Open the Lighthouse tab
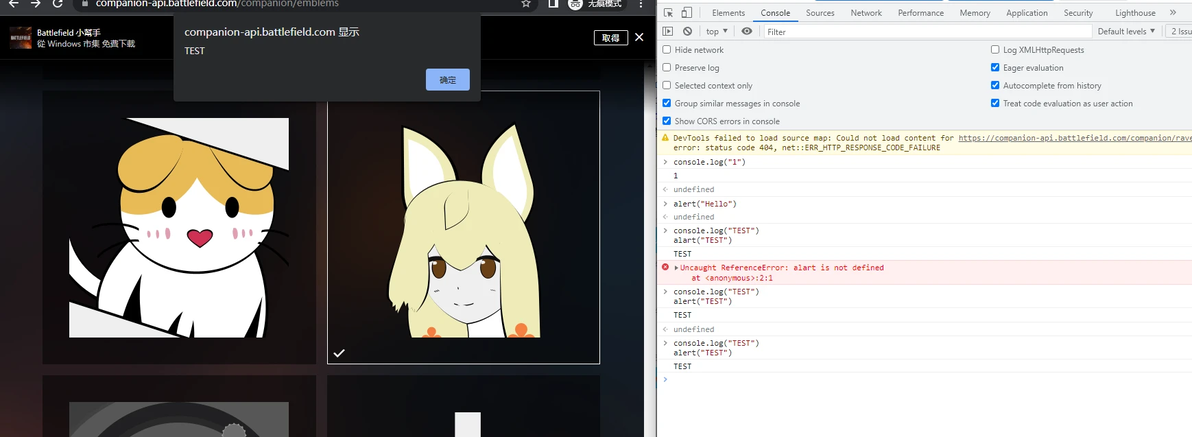This screenshot has height=437, width=1192. [1135, 13]
